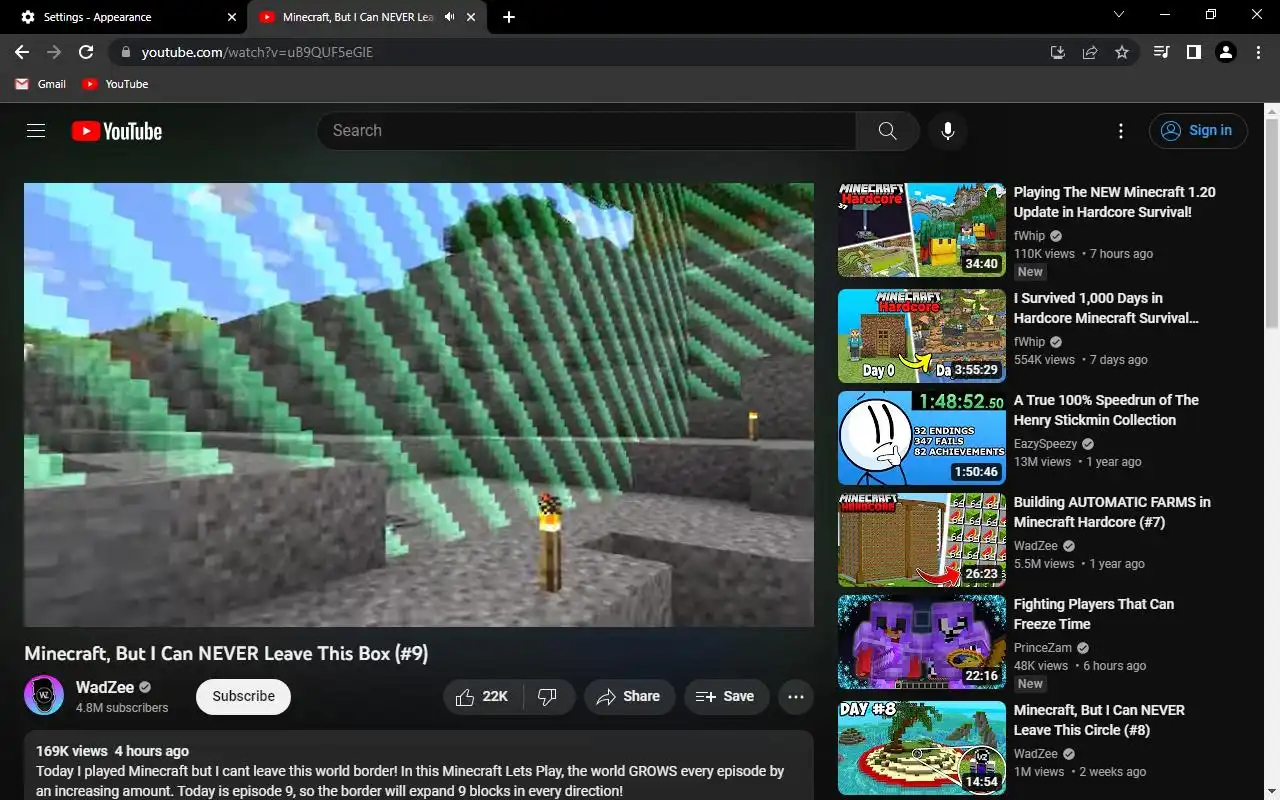Viewport: 1280px width, 800px height.
Task: Open WadZee channel avatar
Action: point(44,696)
